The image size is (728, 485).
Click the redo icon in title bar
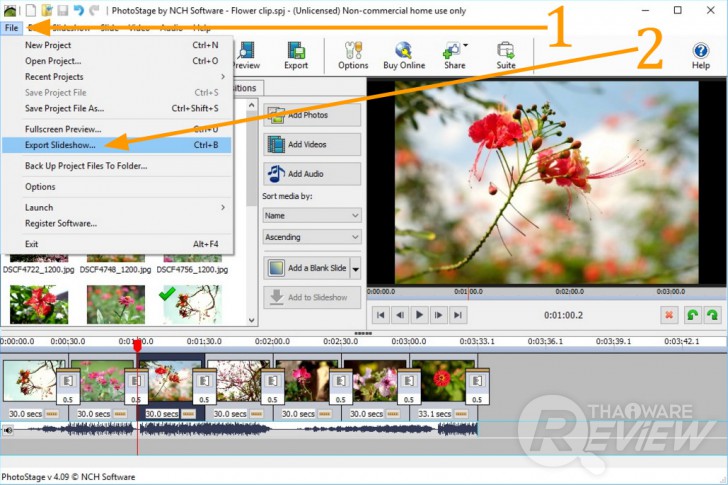pos(95,10)
